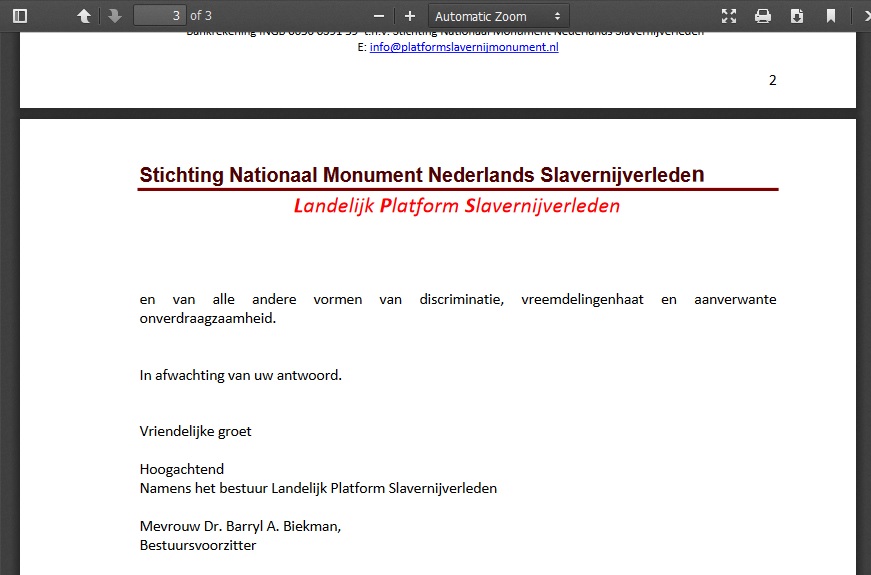Screen dimensions: 871x575
Task: Click the 'Bestuursvoorzitter' title text
Action: coord(198,545)
